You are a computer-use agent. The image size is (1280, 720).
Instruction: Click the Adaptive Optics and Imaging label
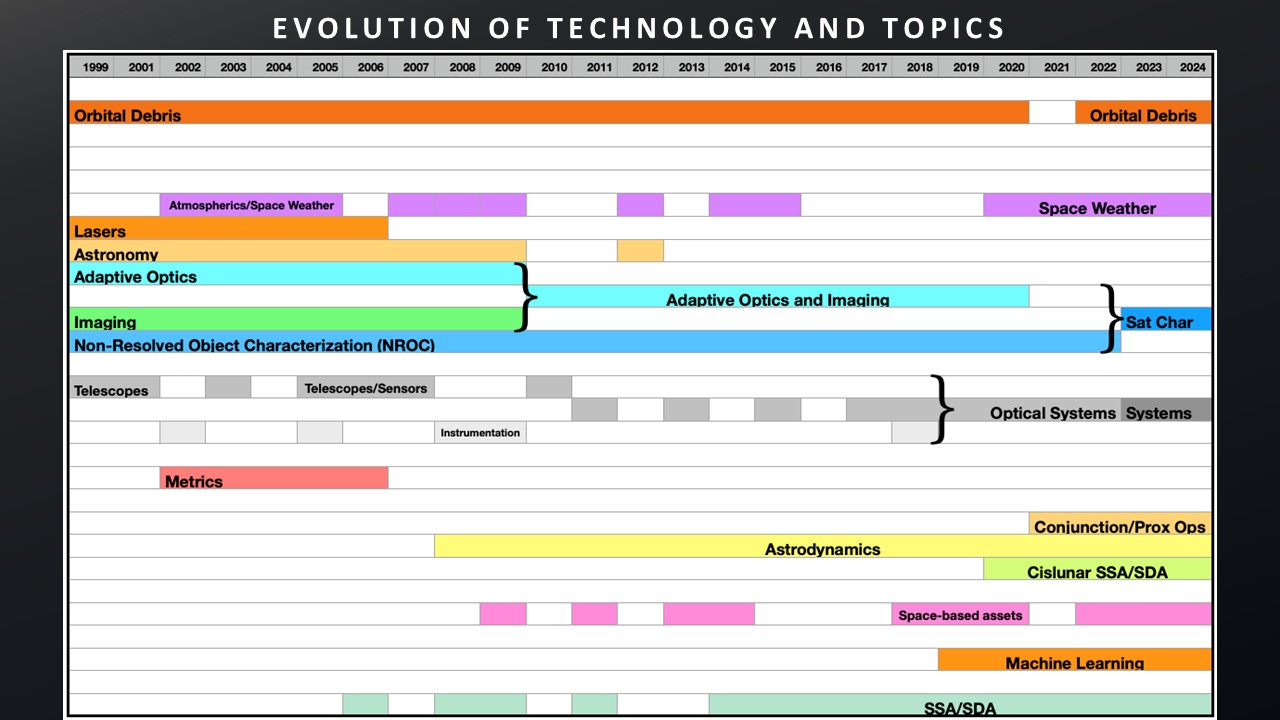pos(778,299)
